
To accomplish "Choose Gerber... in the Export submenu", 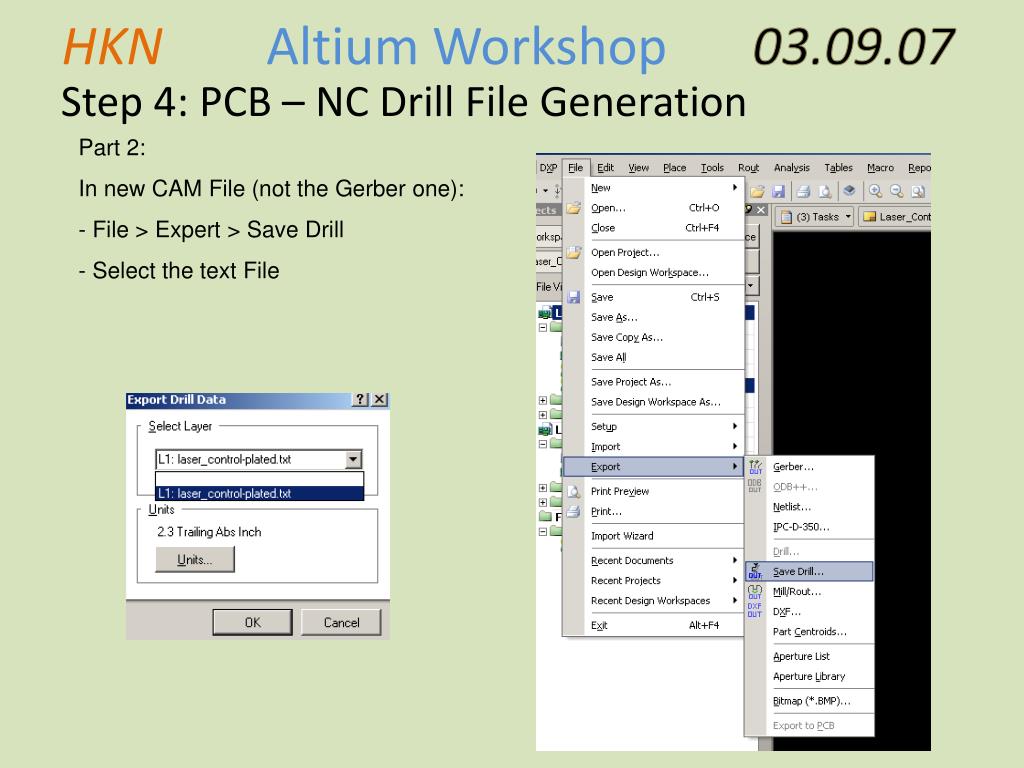I will point(809,466).
